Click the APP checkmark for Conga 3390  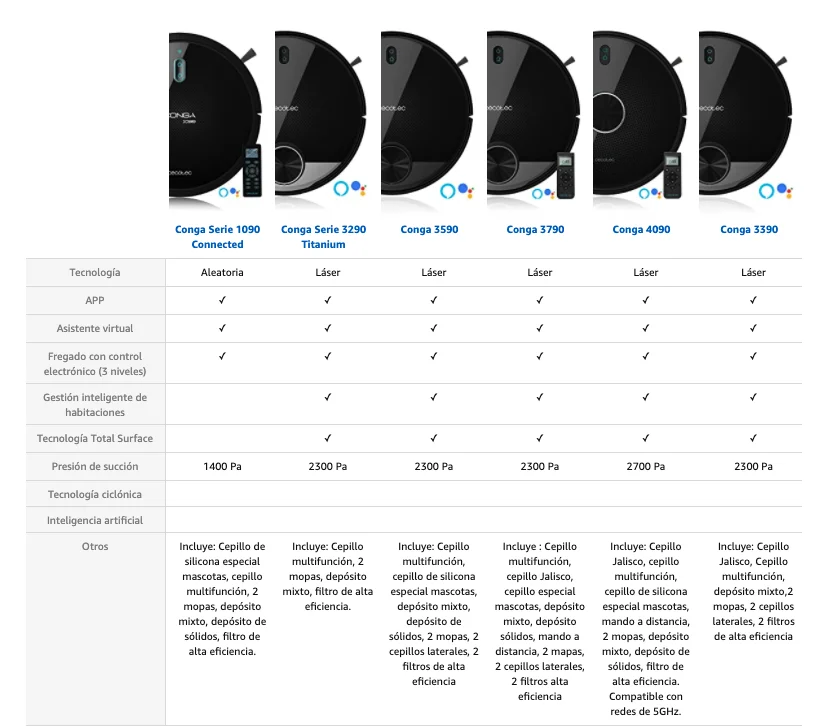pos(753,300)
